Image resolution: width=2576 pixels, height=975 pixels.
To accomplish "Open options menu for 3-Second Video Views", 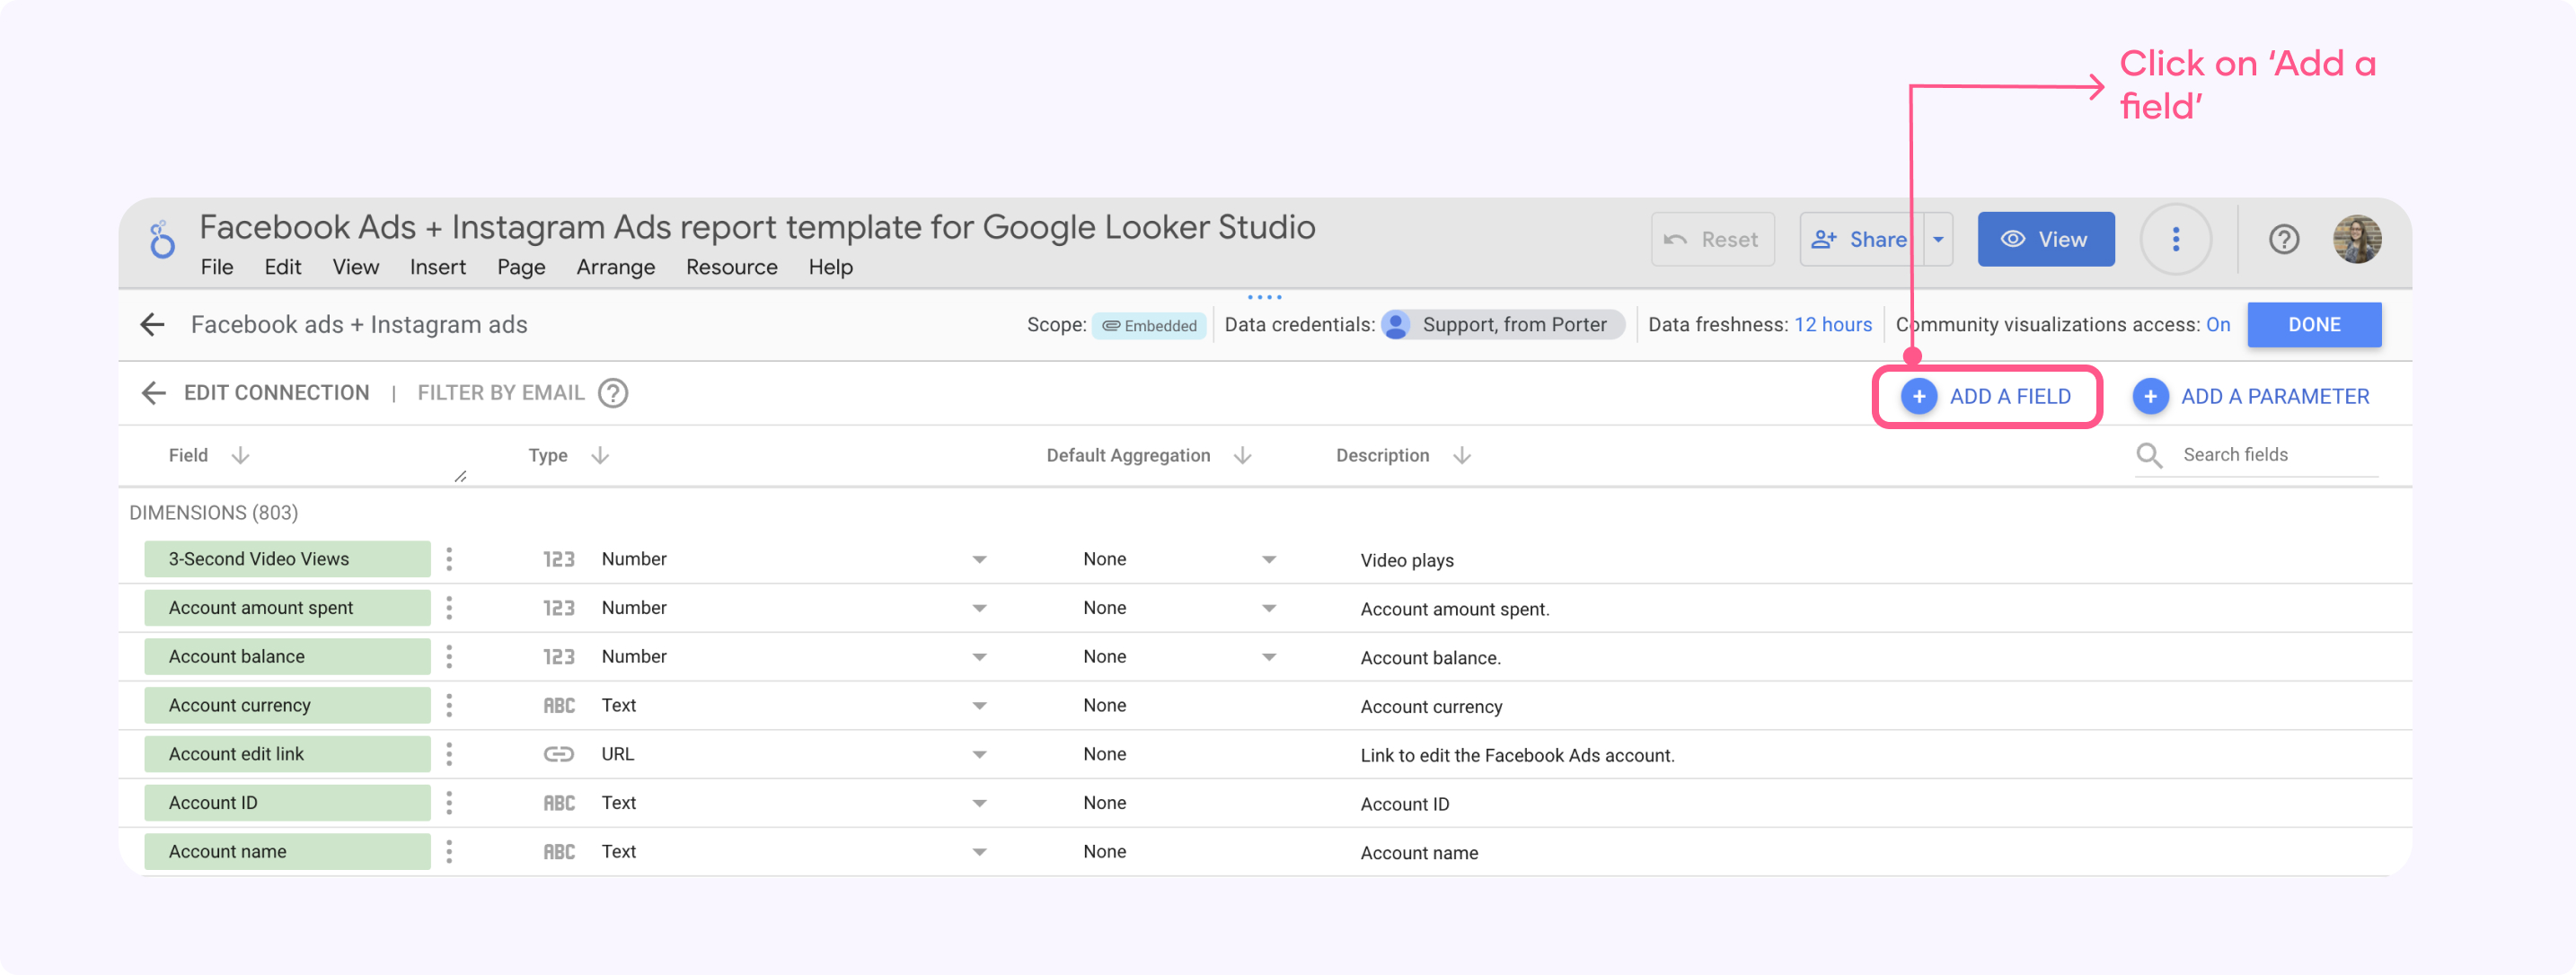I will click(x=449, y=559).
